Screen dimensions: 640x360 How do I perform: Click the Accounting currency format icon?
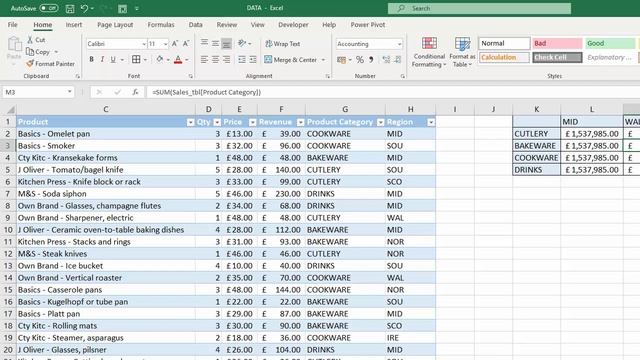(341, 60)
